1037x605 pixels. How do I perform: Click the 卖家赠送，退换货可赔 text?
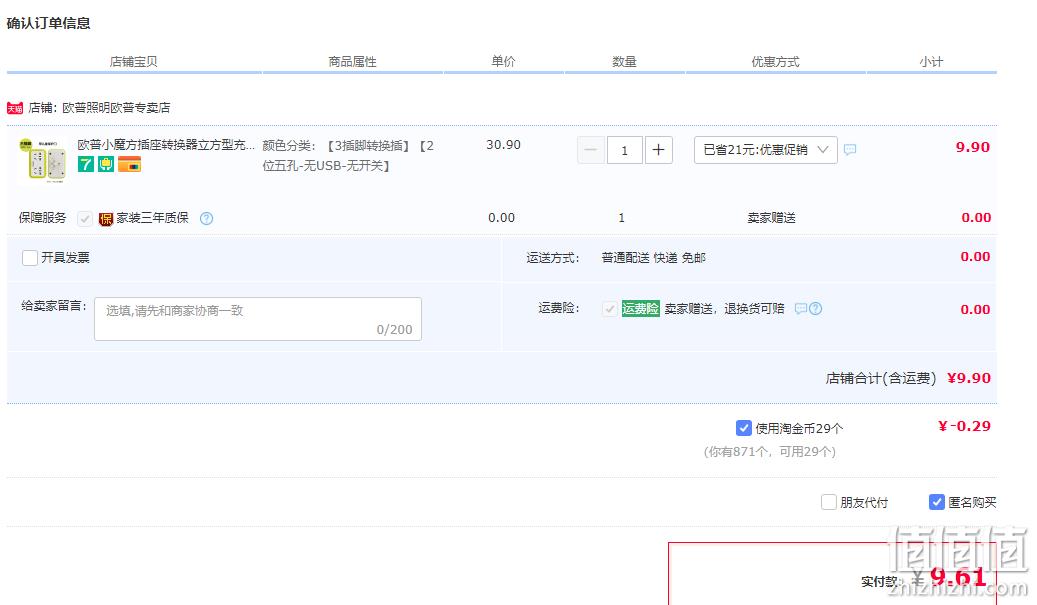pyautogui.click(x=724, y=309)
